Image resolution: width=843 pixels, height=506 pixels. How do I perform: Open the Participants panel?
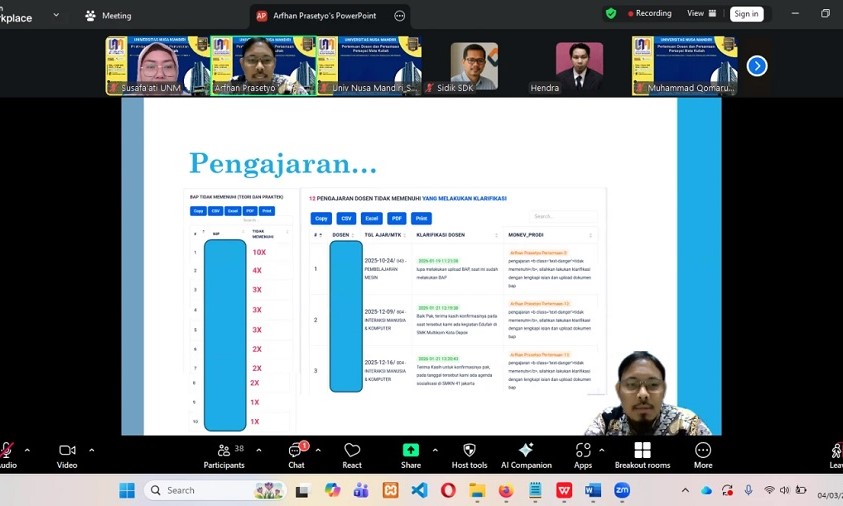(x=224, y=455)
